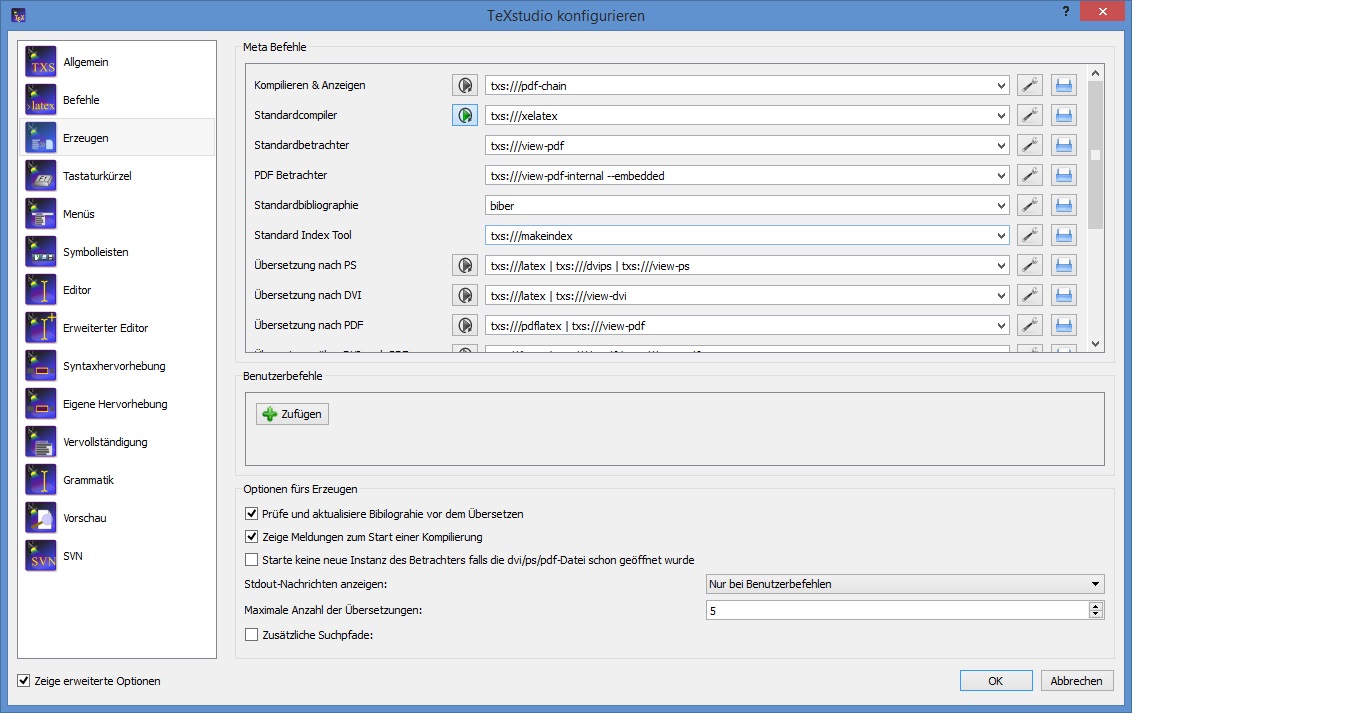Image resolution: width=1360 pixels, height=713 pixels.
Task: Configure Standardcompiler with wrench icon
Action: tap(1030, 116)
